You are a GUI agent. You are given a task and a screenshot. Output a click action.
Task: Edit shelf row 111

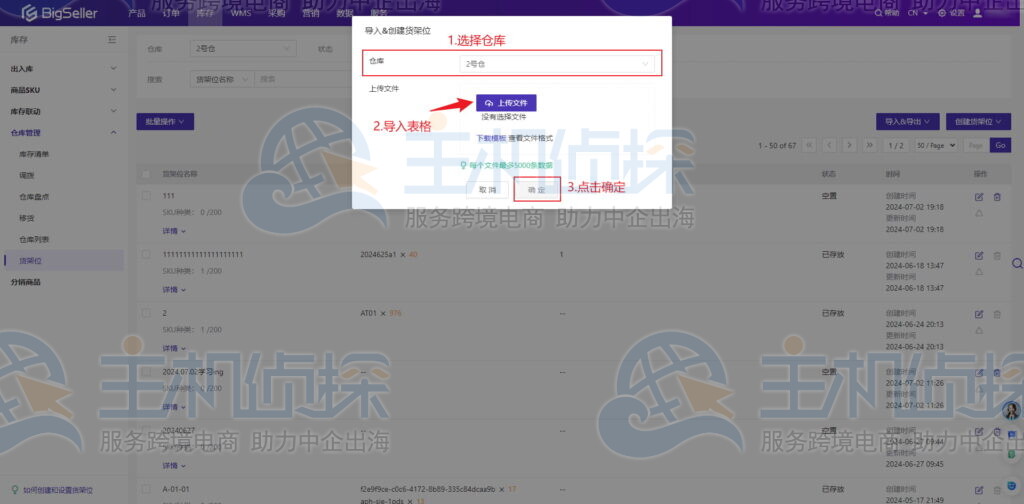point(979,197)
